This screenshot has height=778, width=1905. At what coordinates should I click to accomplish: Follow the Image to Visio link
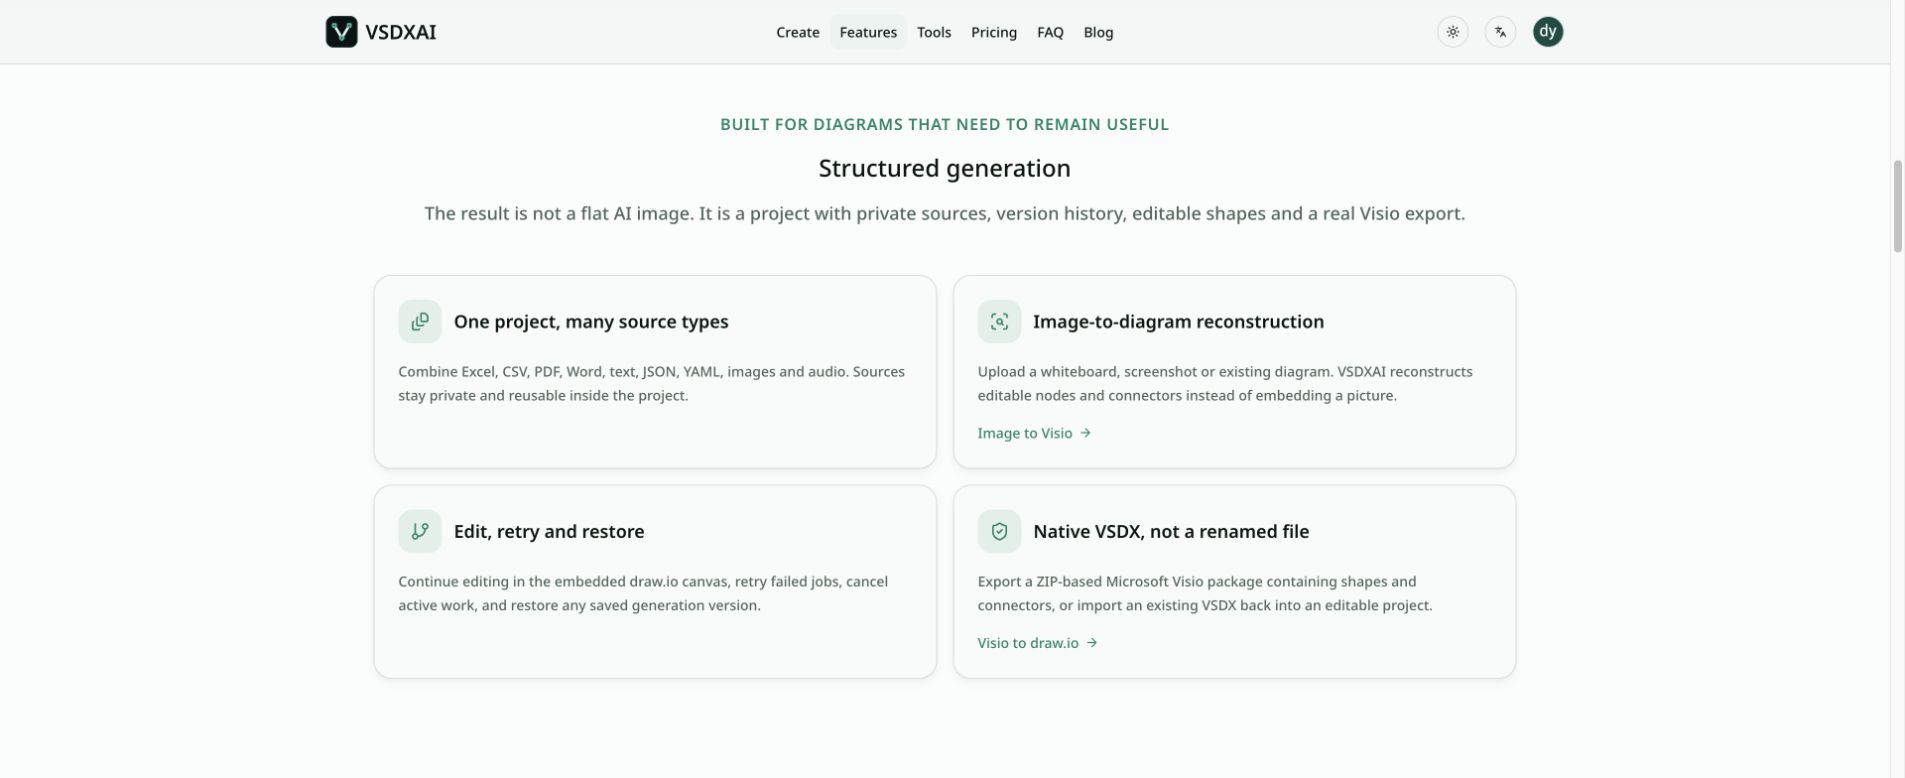(1034, 433)
